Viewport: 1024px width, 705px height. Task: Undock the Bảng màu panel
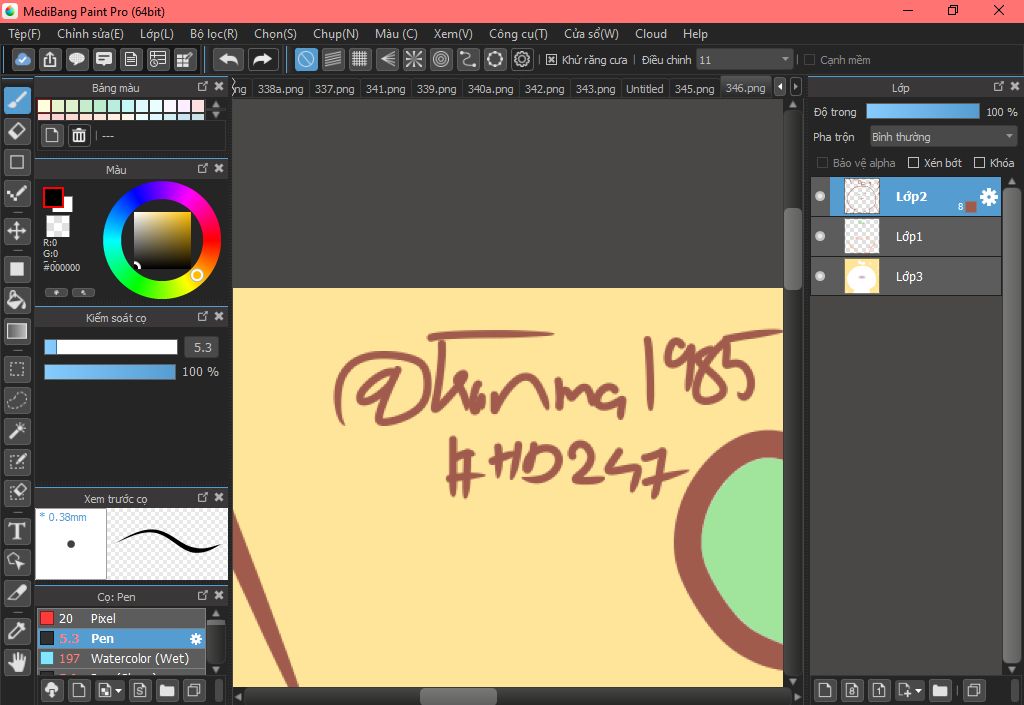point(202,86)
